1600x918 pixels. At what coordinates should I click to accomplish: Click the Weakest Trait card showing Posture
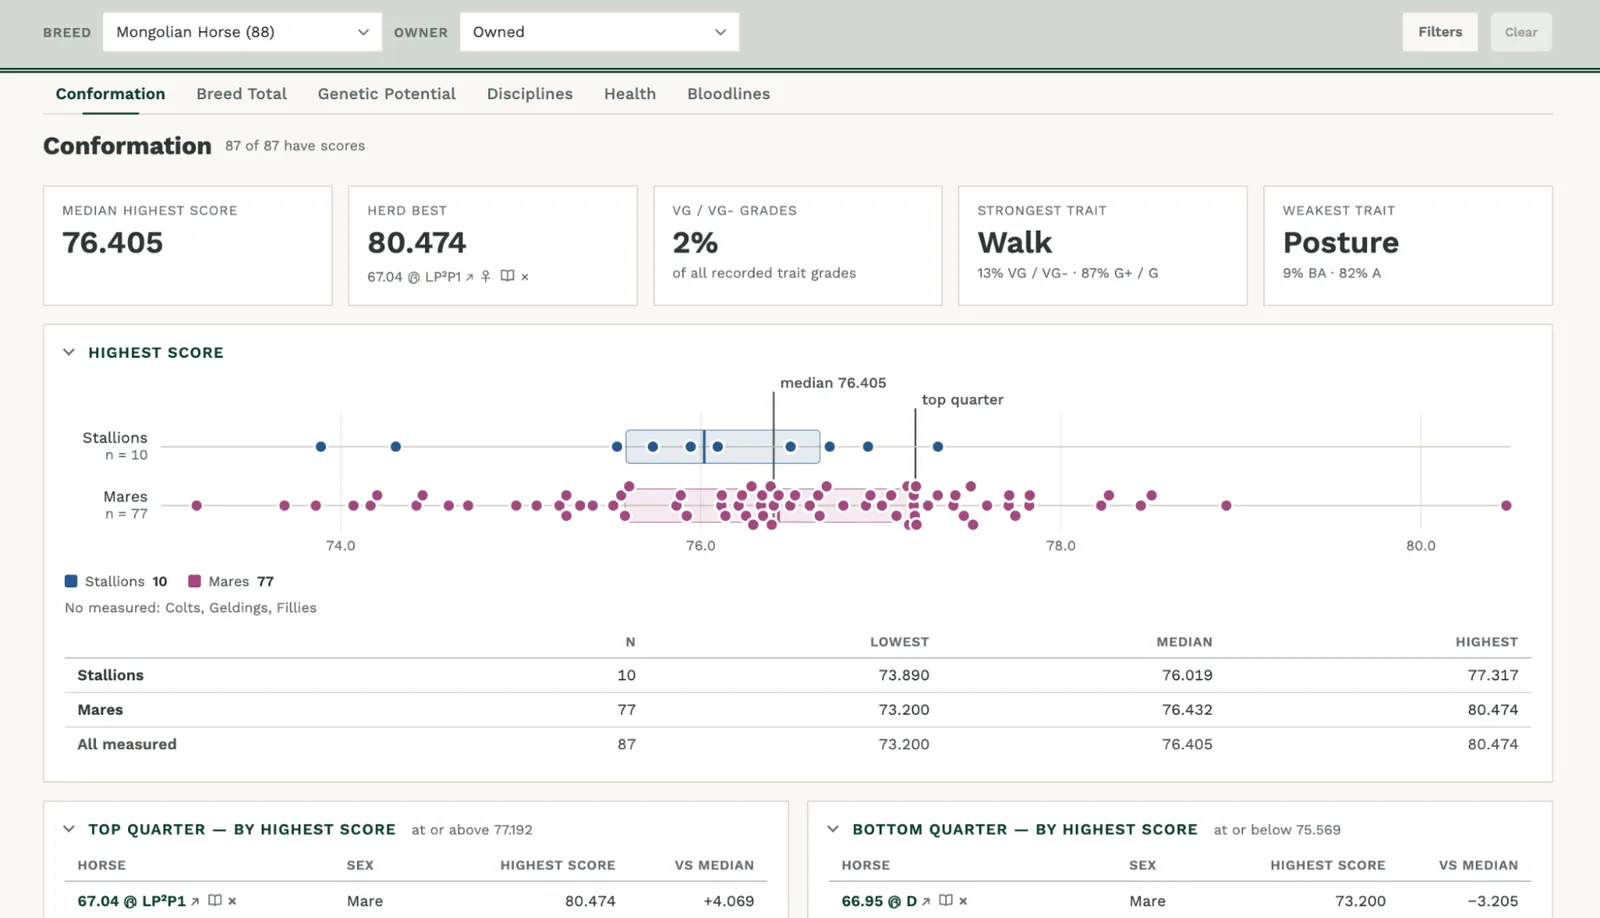pos(1408,245)
